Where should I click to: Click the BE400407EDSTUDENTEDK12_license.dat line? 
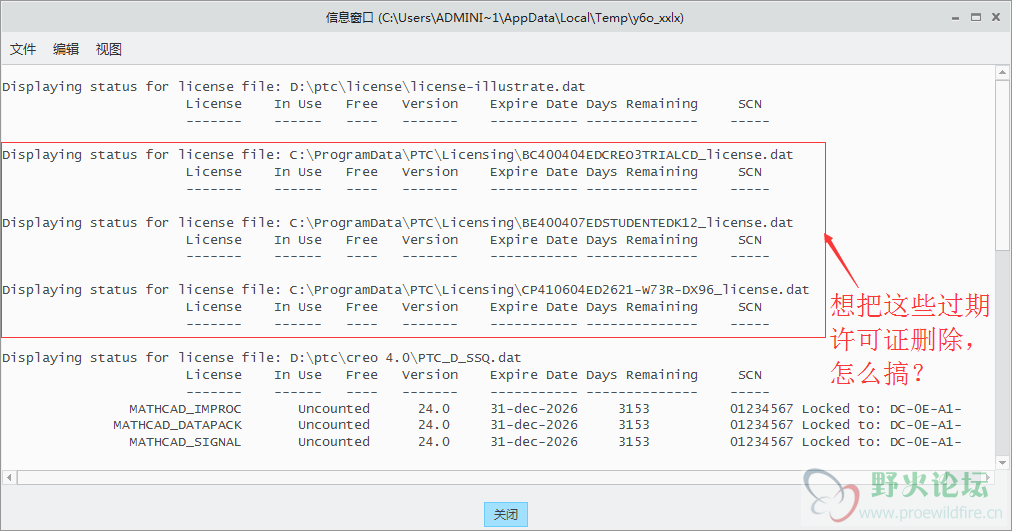tap(398, 223)
